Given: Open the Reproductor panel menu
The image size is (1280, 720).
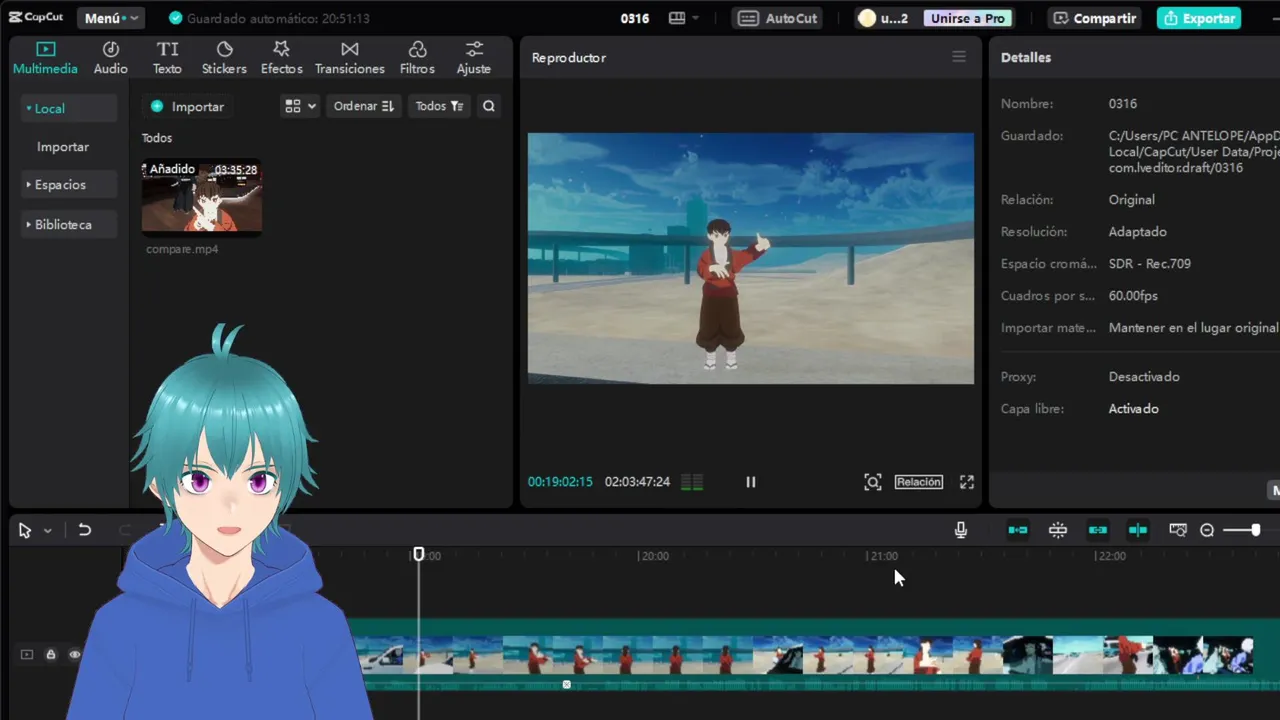Looking at the screenshot, I should [x=959, y=57].
